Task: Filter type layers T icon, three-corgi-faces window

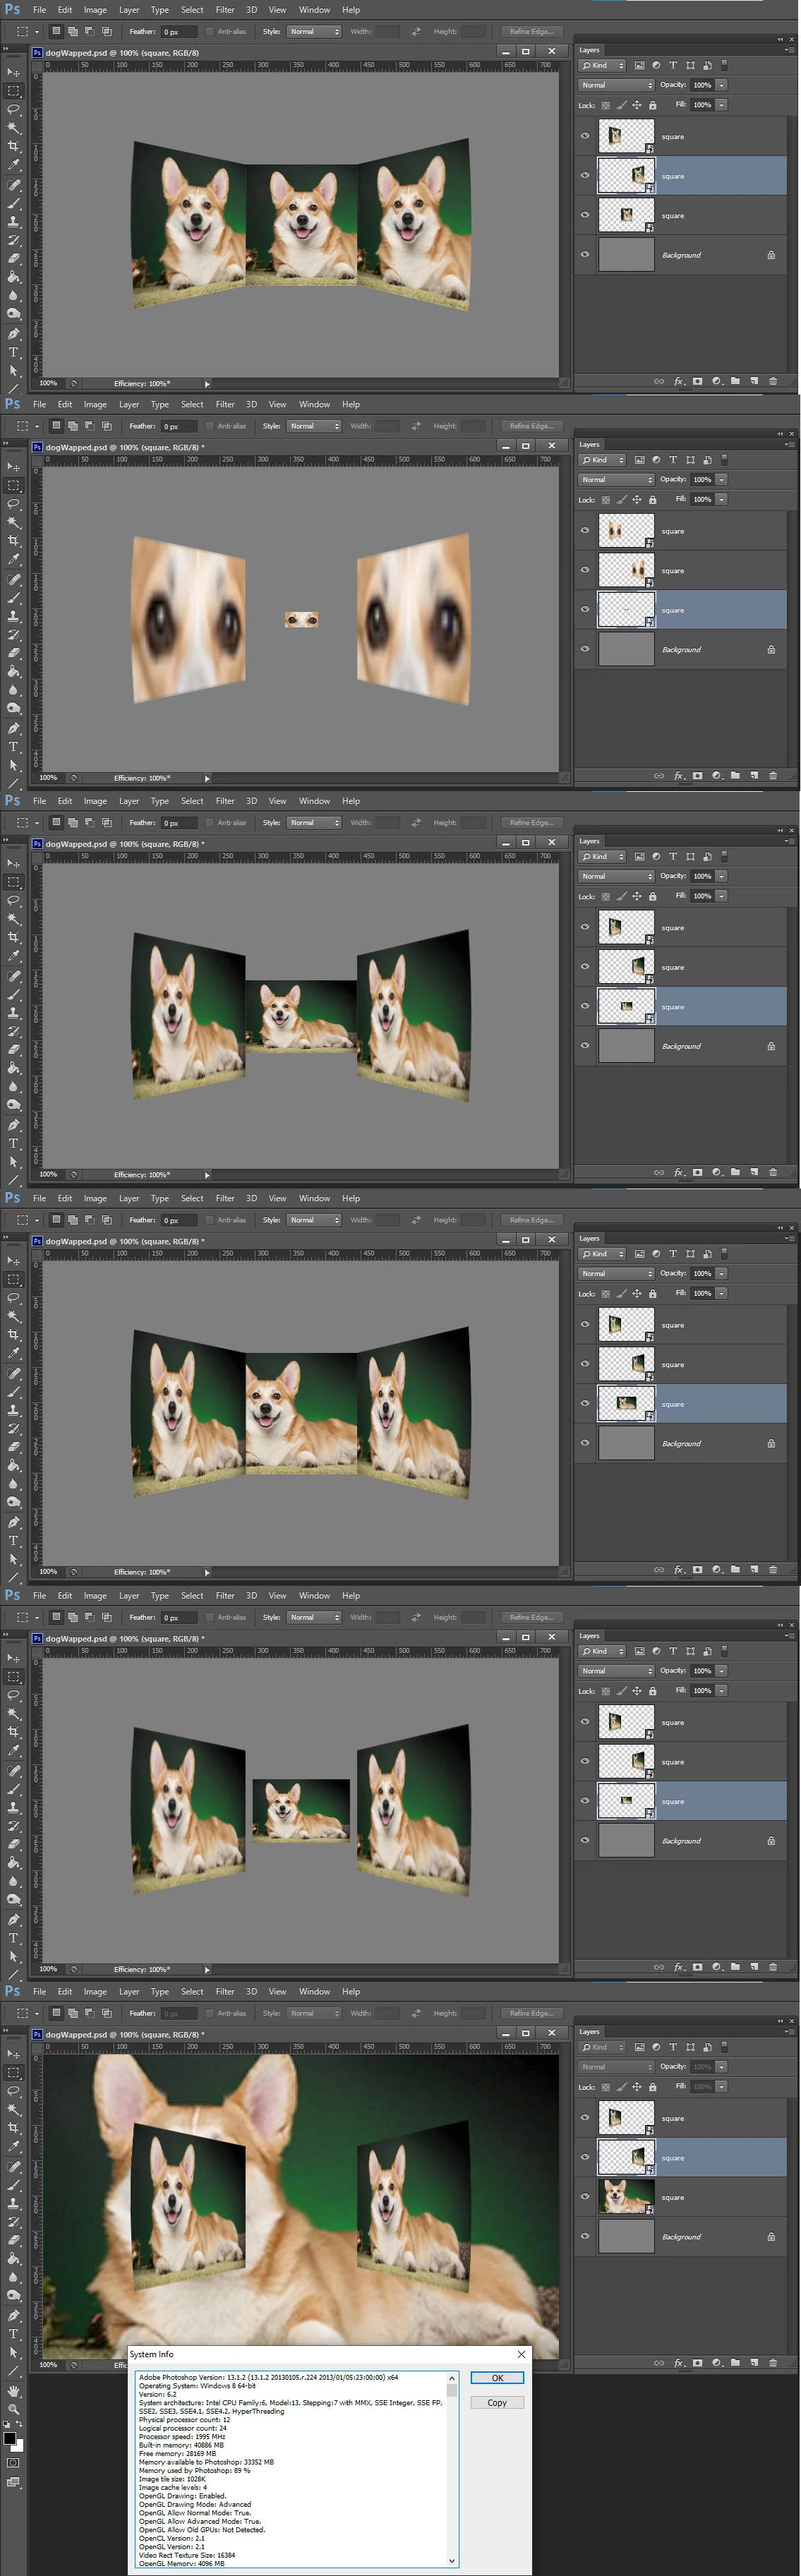Action: (x=673, y=66)
